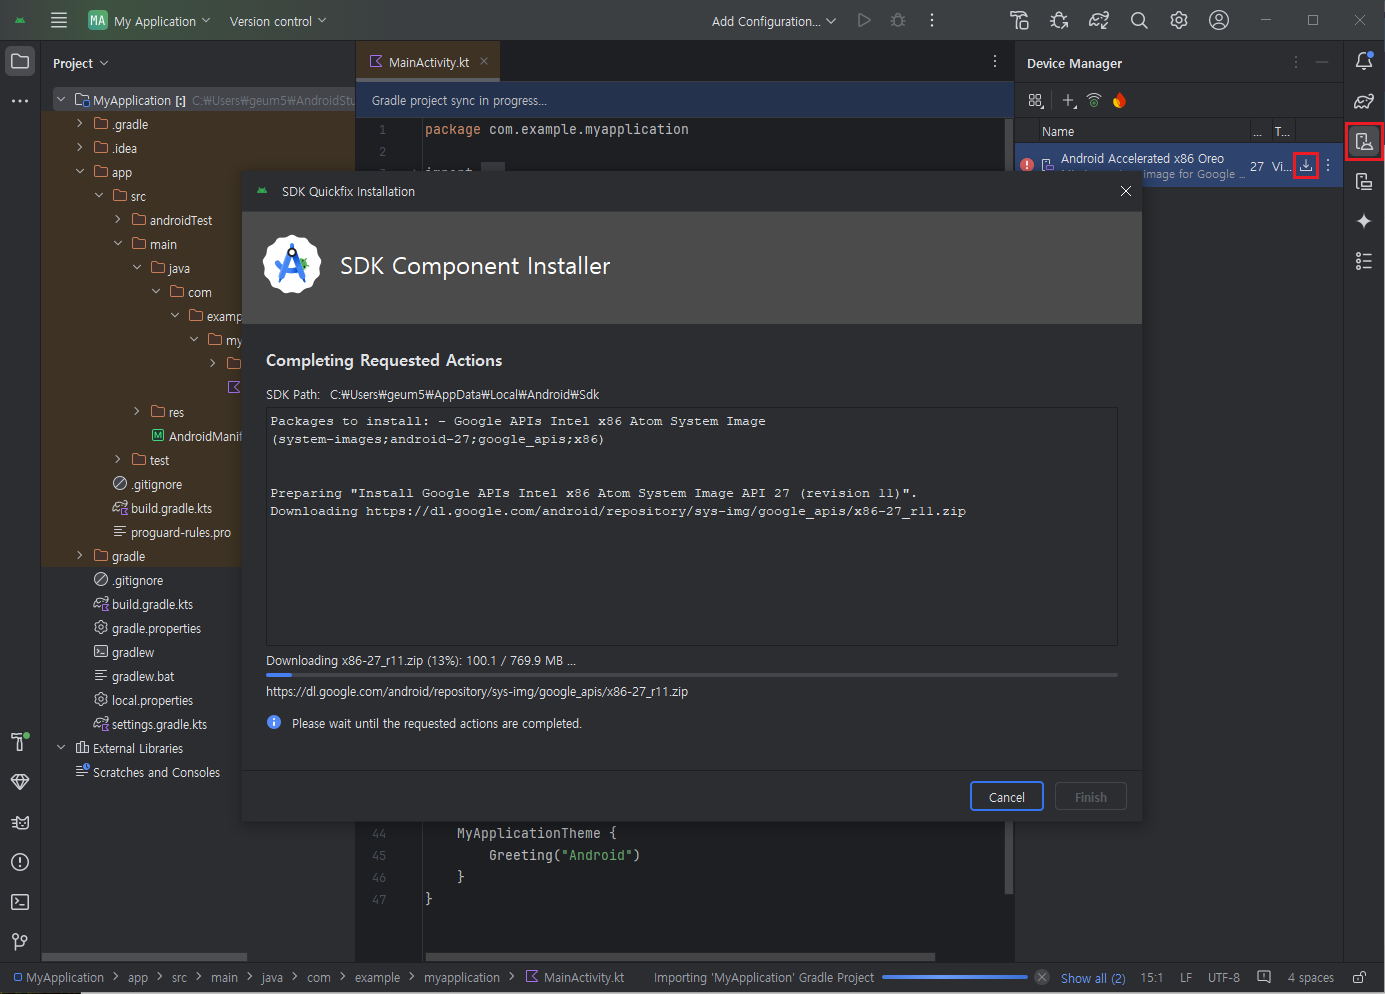Viewport: 1385px width, 994px height.
Task: Open My Application project dropdown
Action: click(149, 20)
